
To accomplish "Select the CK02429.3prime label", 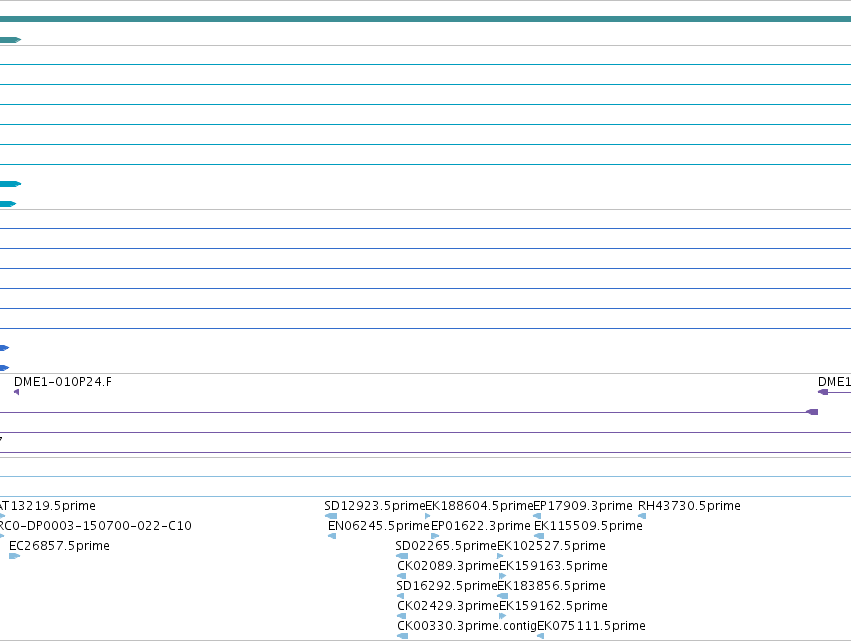I will (448, 606).
